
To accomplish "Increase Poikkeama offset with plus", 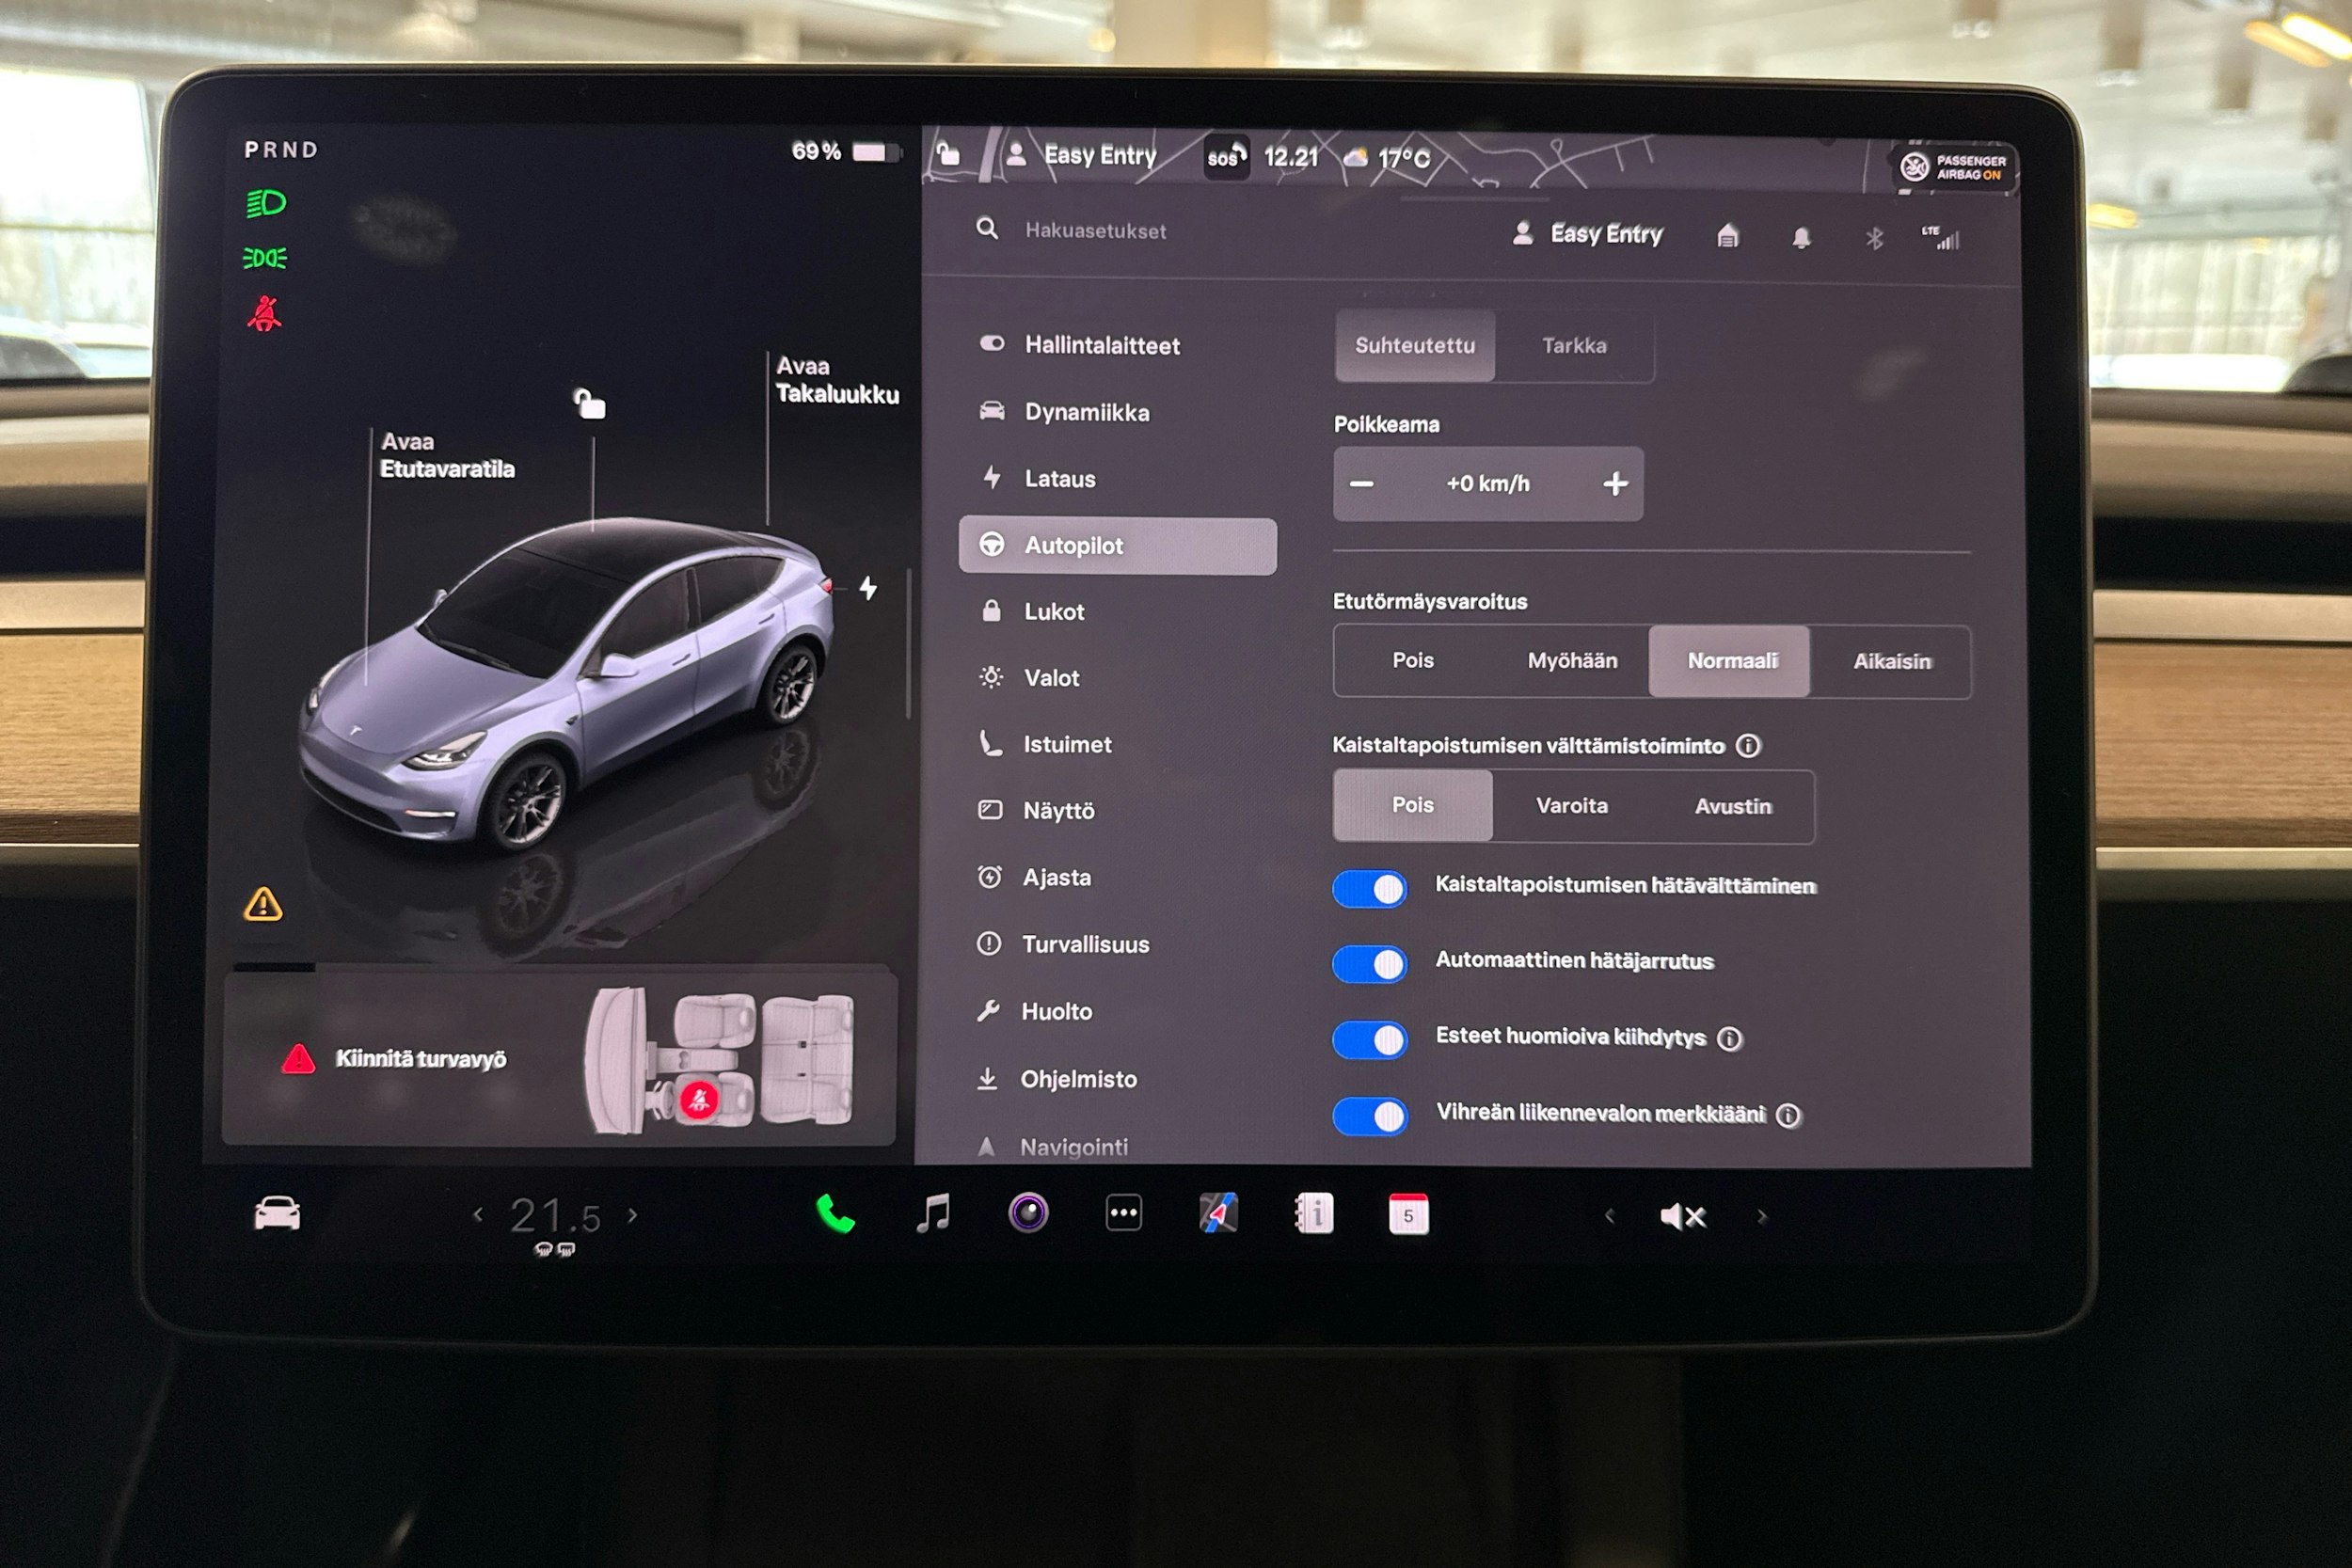I will (1615, 484).
